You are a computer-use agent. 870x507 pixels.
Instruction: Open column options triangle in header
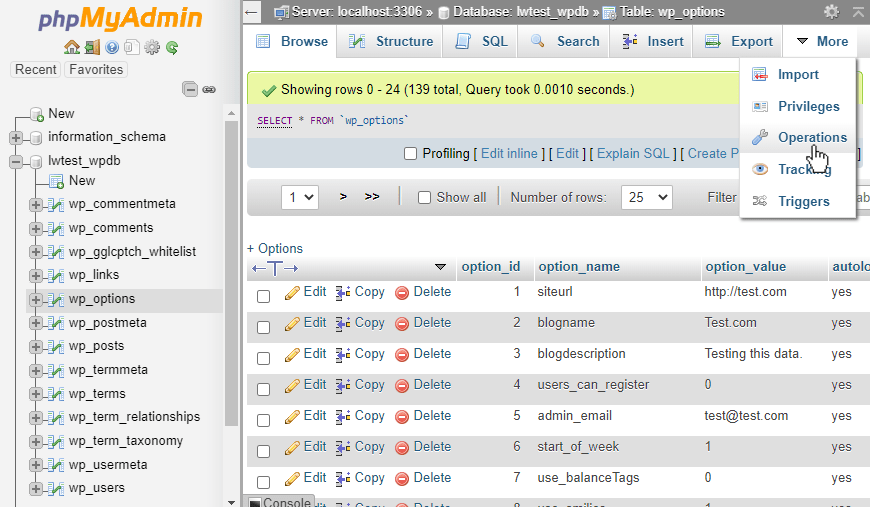tap(441, 267)
